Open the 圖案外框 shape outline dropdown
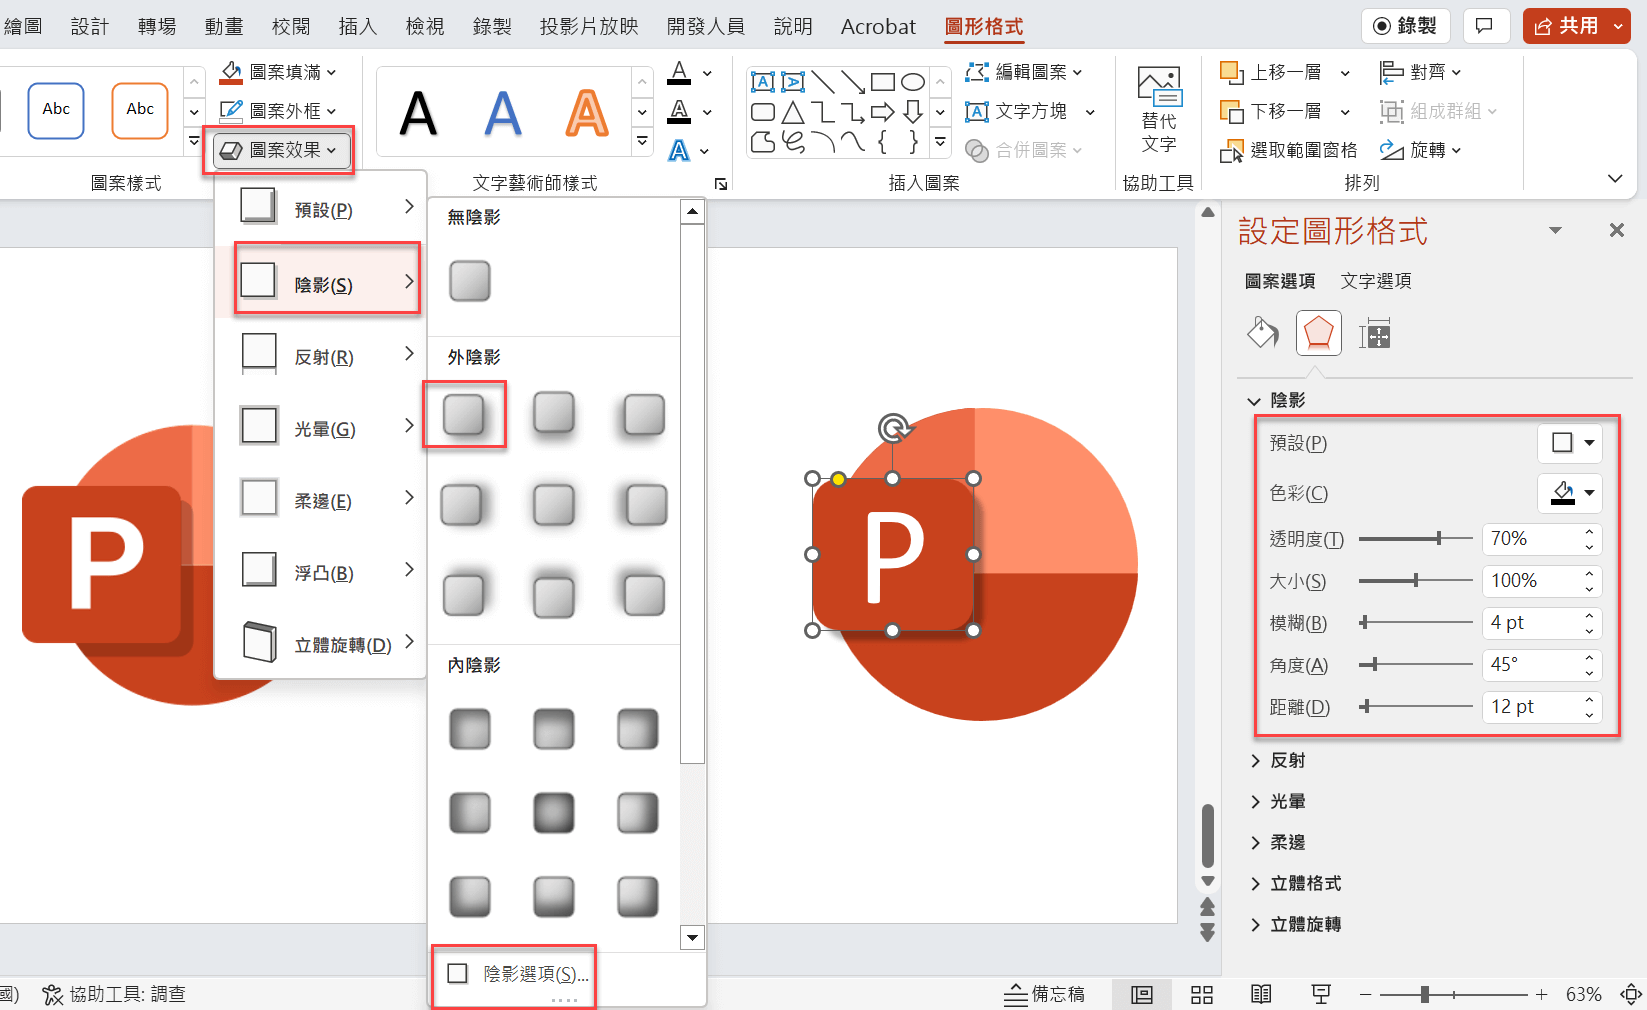 (x=278, y=111)
